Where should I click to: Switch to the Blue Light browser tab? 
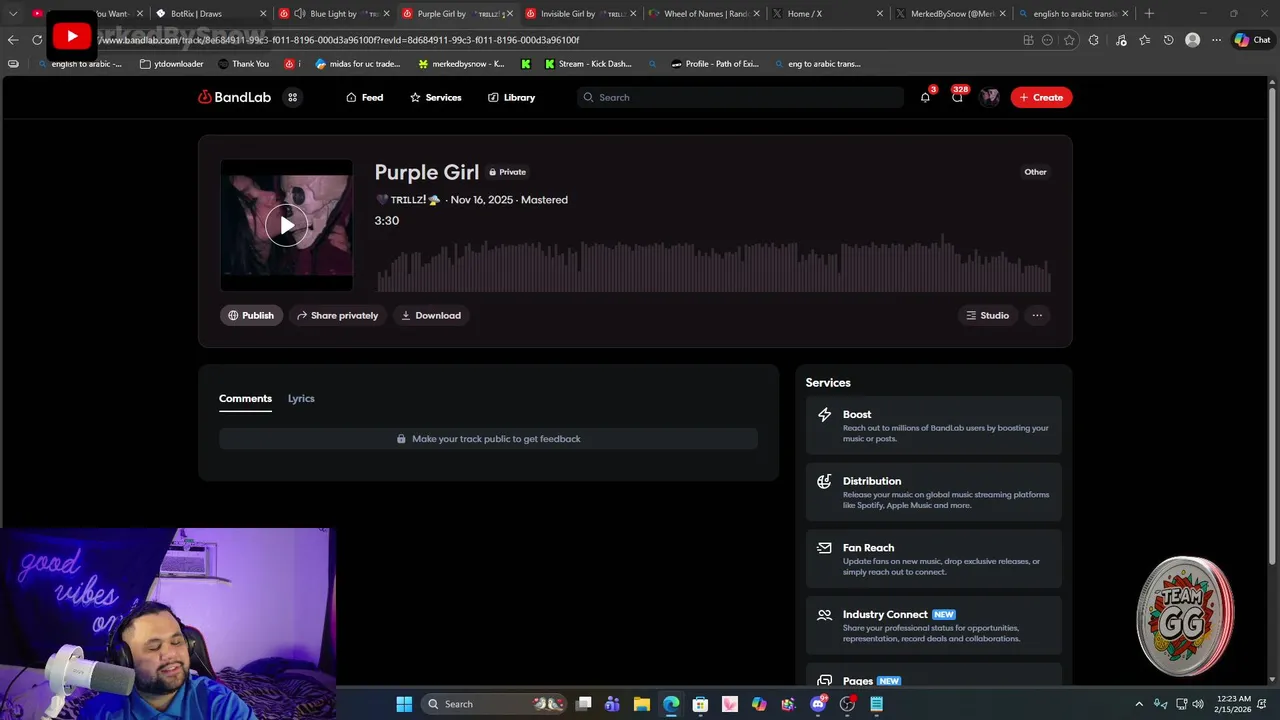point(333,14)
